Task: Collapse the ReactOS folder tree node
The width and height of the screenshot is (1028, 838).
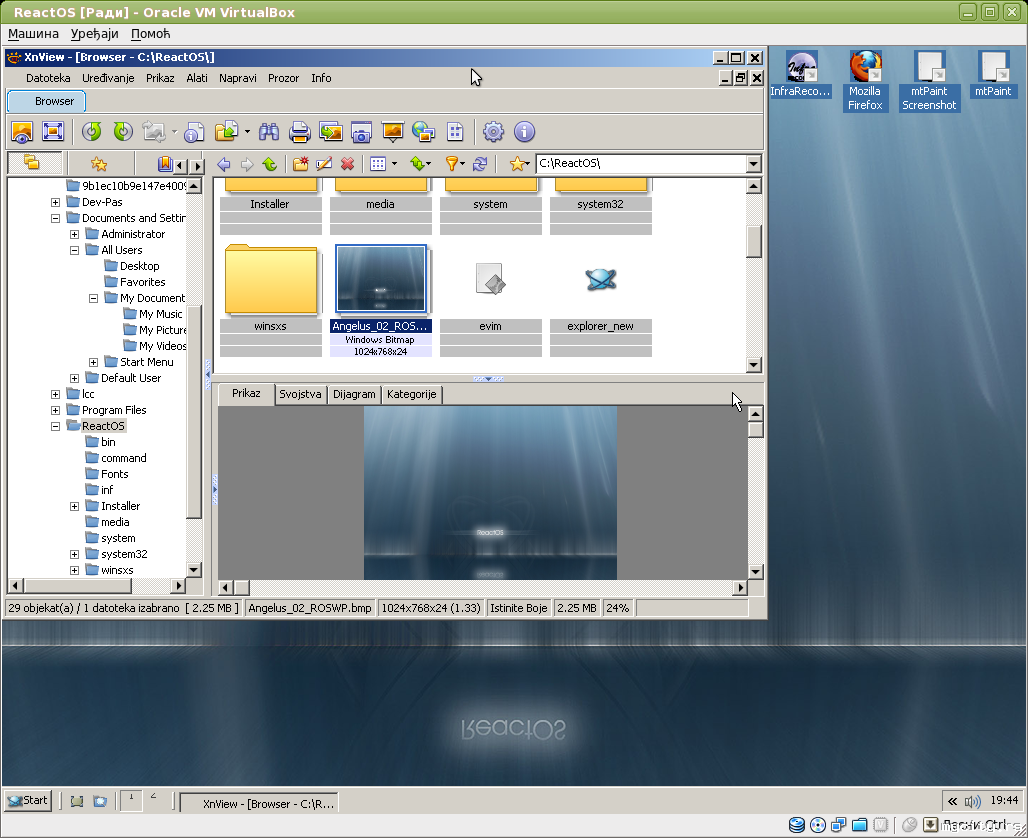Action: point(55,426)
